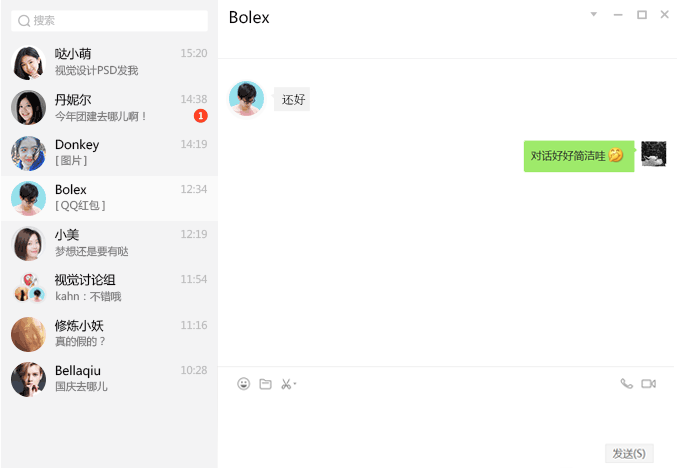Open the emoji picker in chat toolbar
The height and width of the screenshot is (468, 679).
point(244,384)
